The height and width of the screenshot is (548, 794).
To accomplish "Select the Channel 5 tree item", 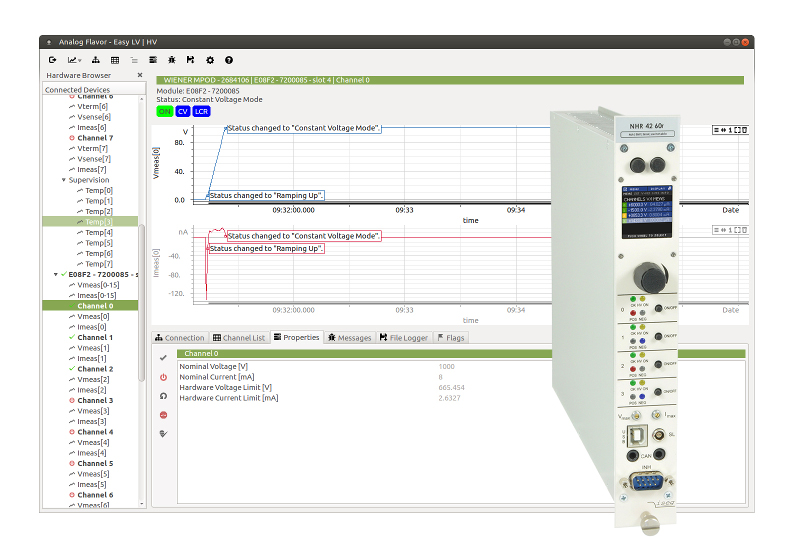I will click(x=95, y=463).
